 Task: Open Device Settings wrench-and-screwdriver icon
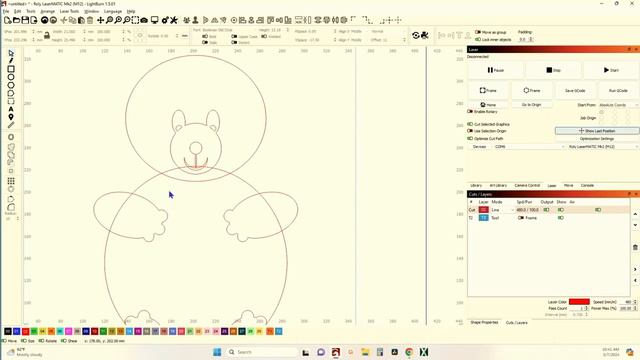(174, 20)
